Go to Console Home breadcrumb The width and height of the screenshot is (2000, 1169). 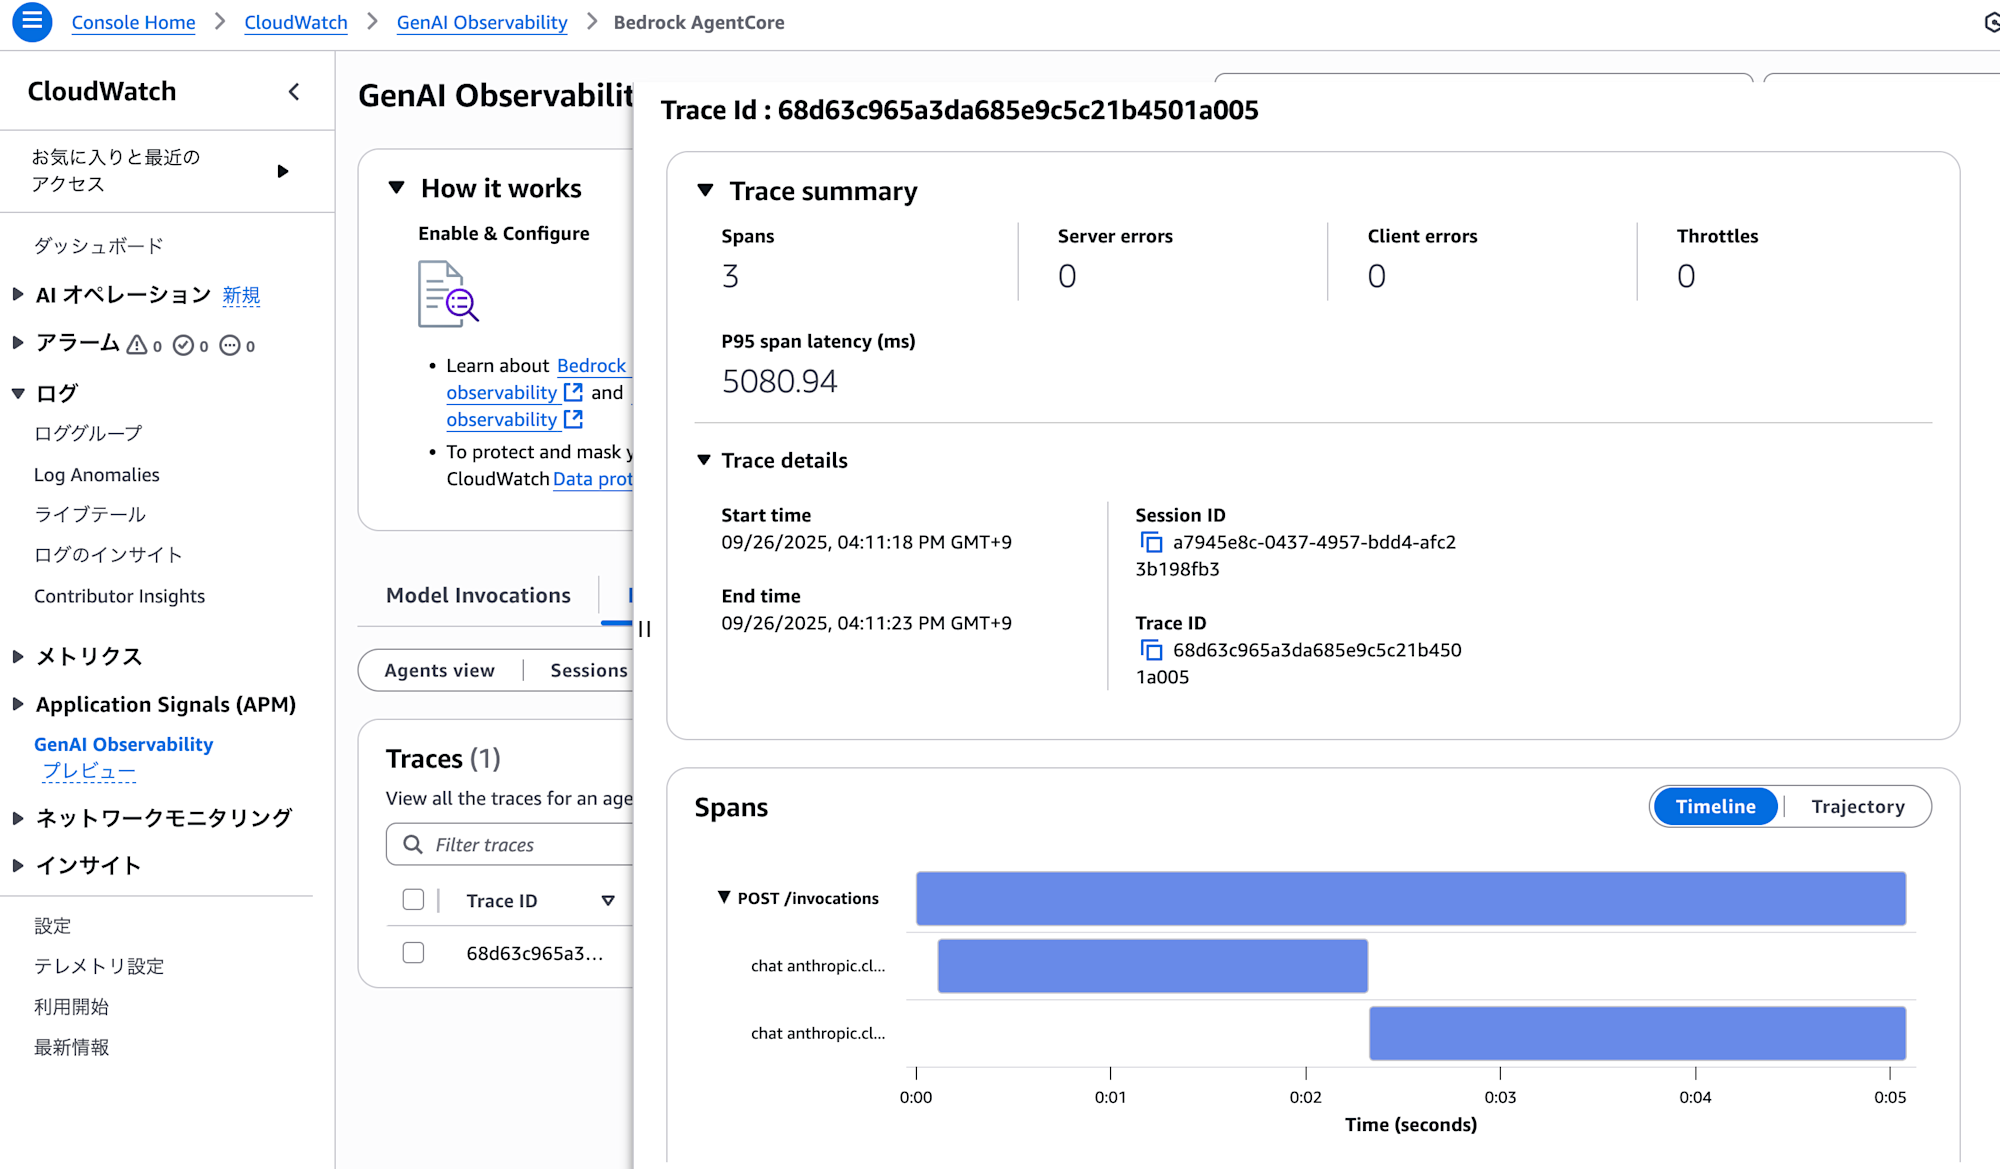[x=133, y=22]
